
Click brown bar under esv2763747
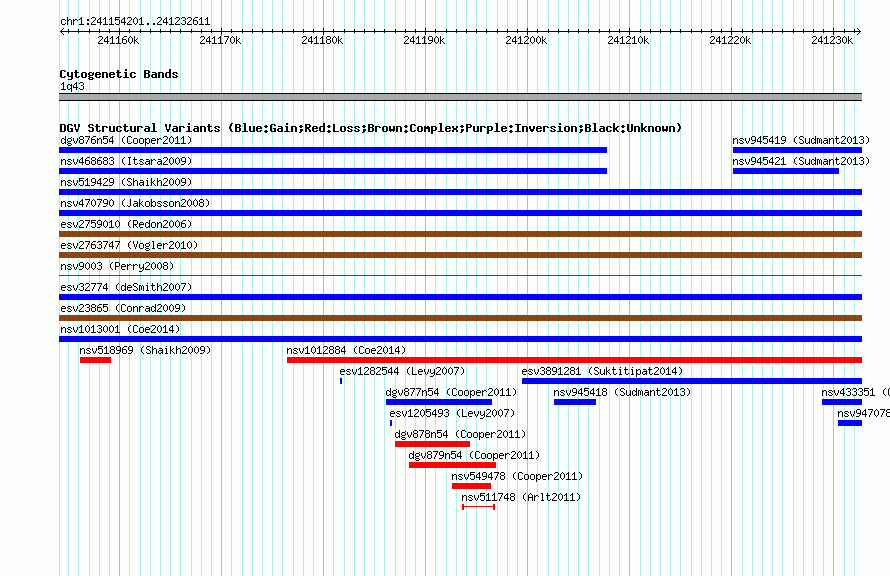460,255
